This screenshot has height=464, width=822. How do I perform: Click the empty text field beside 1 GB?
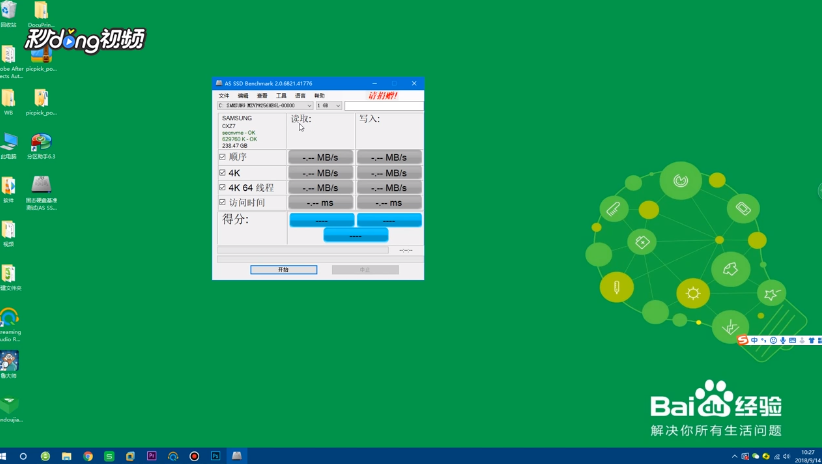pos(384,105)
